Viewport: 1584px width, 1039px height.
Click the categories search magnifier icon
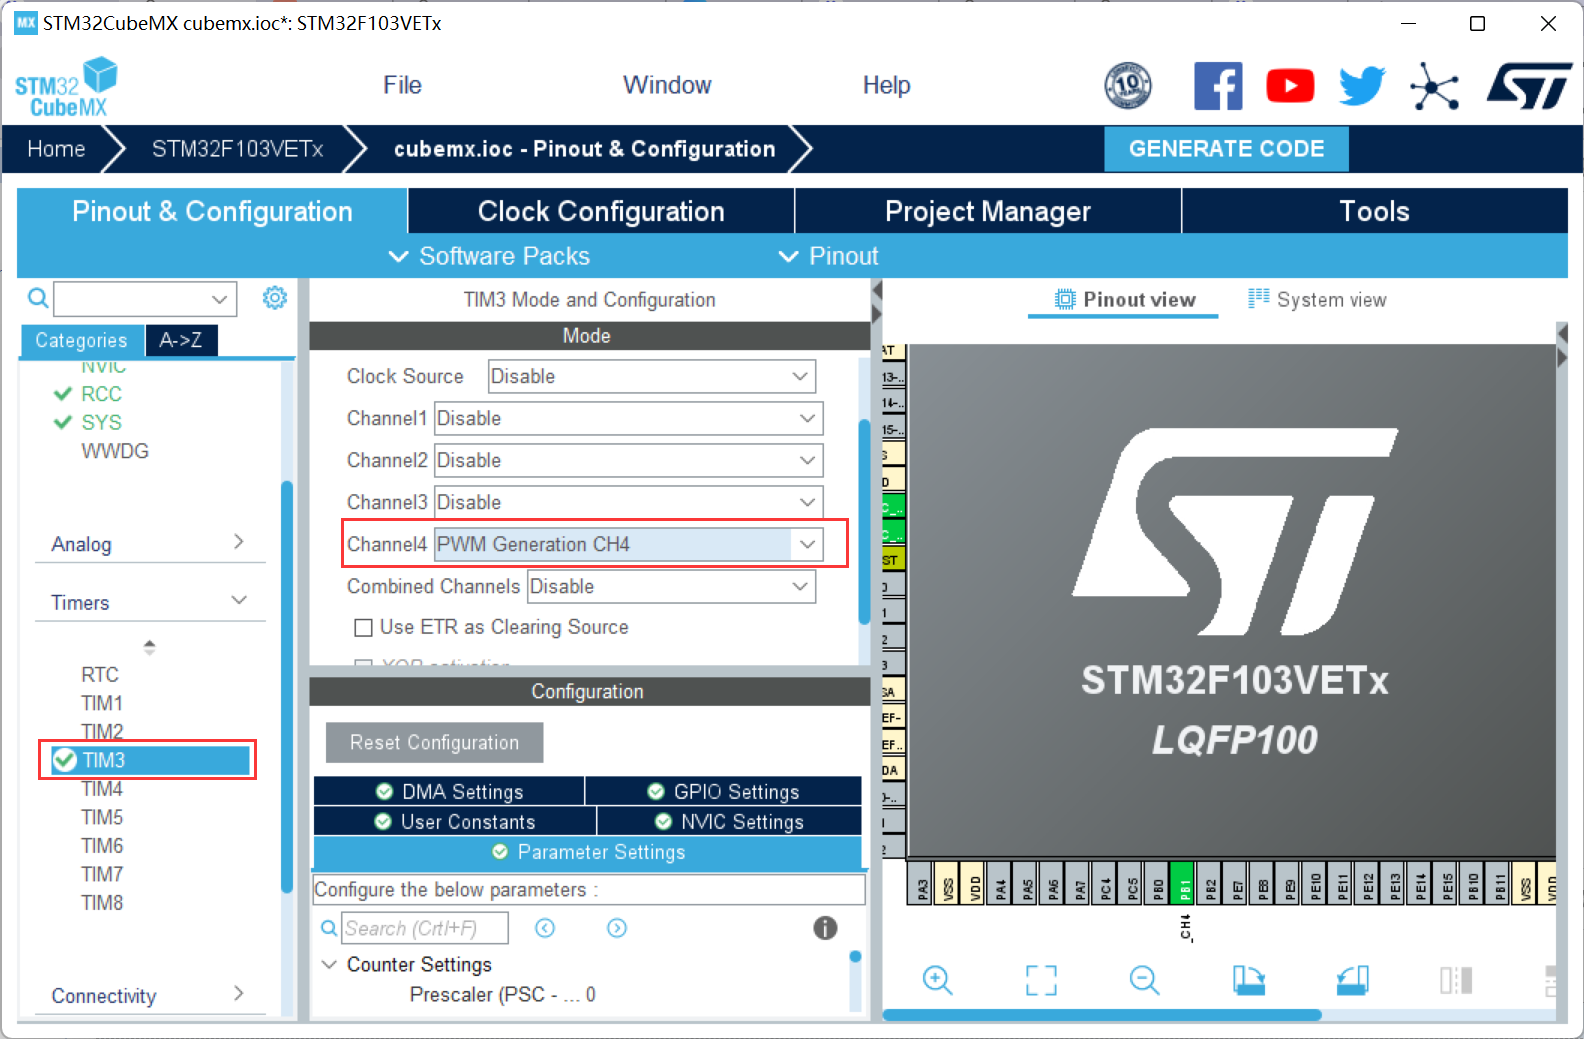coord(37,298)
